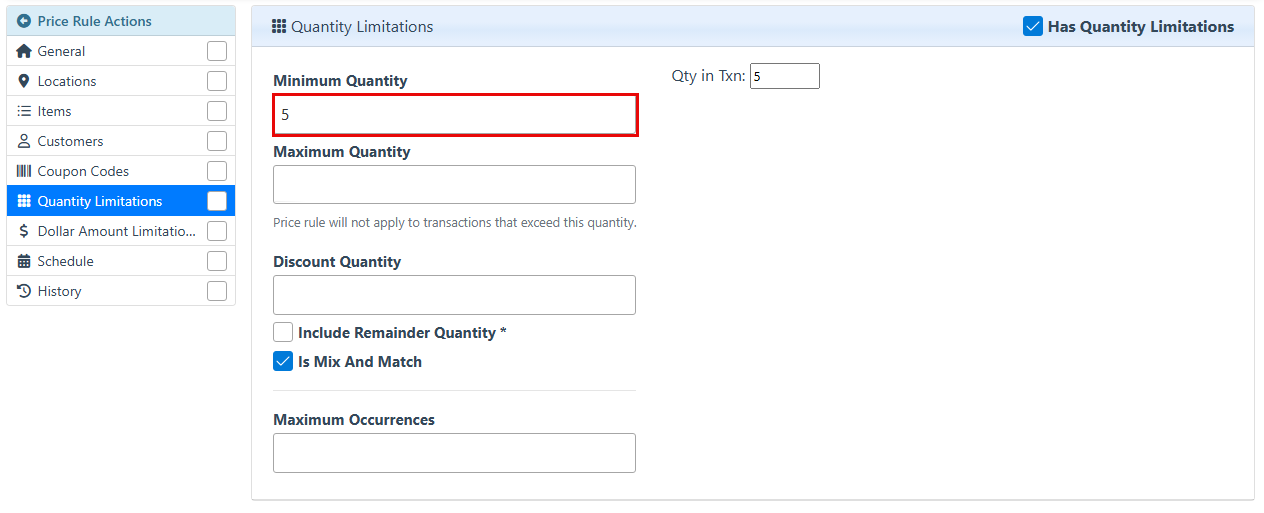
Task: Select Quantity Limitations in the sidebar
Action: tap(99, 201)
